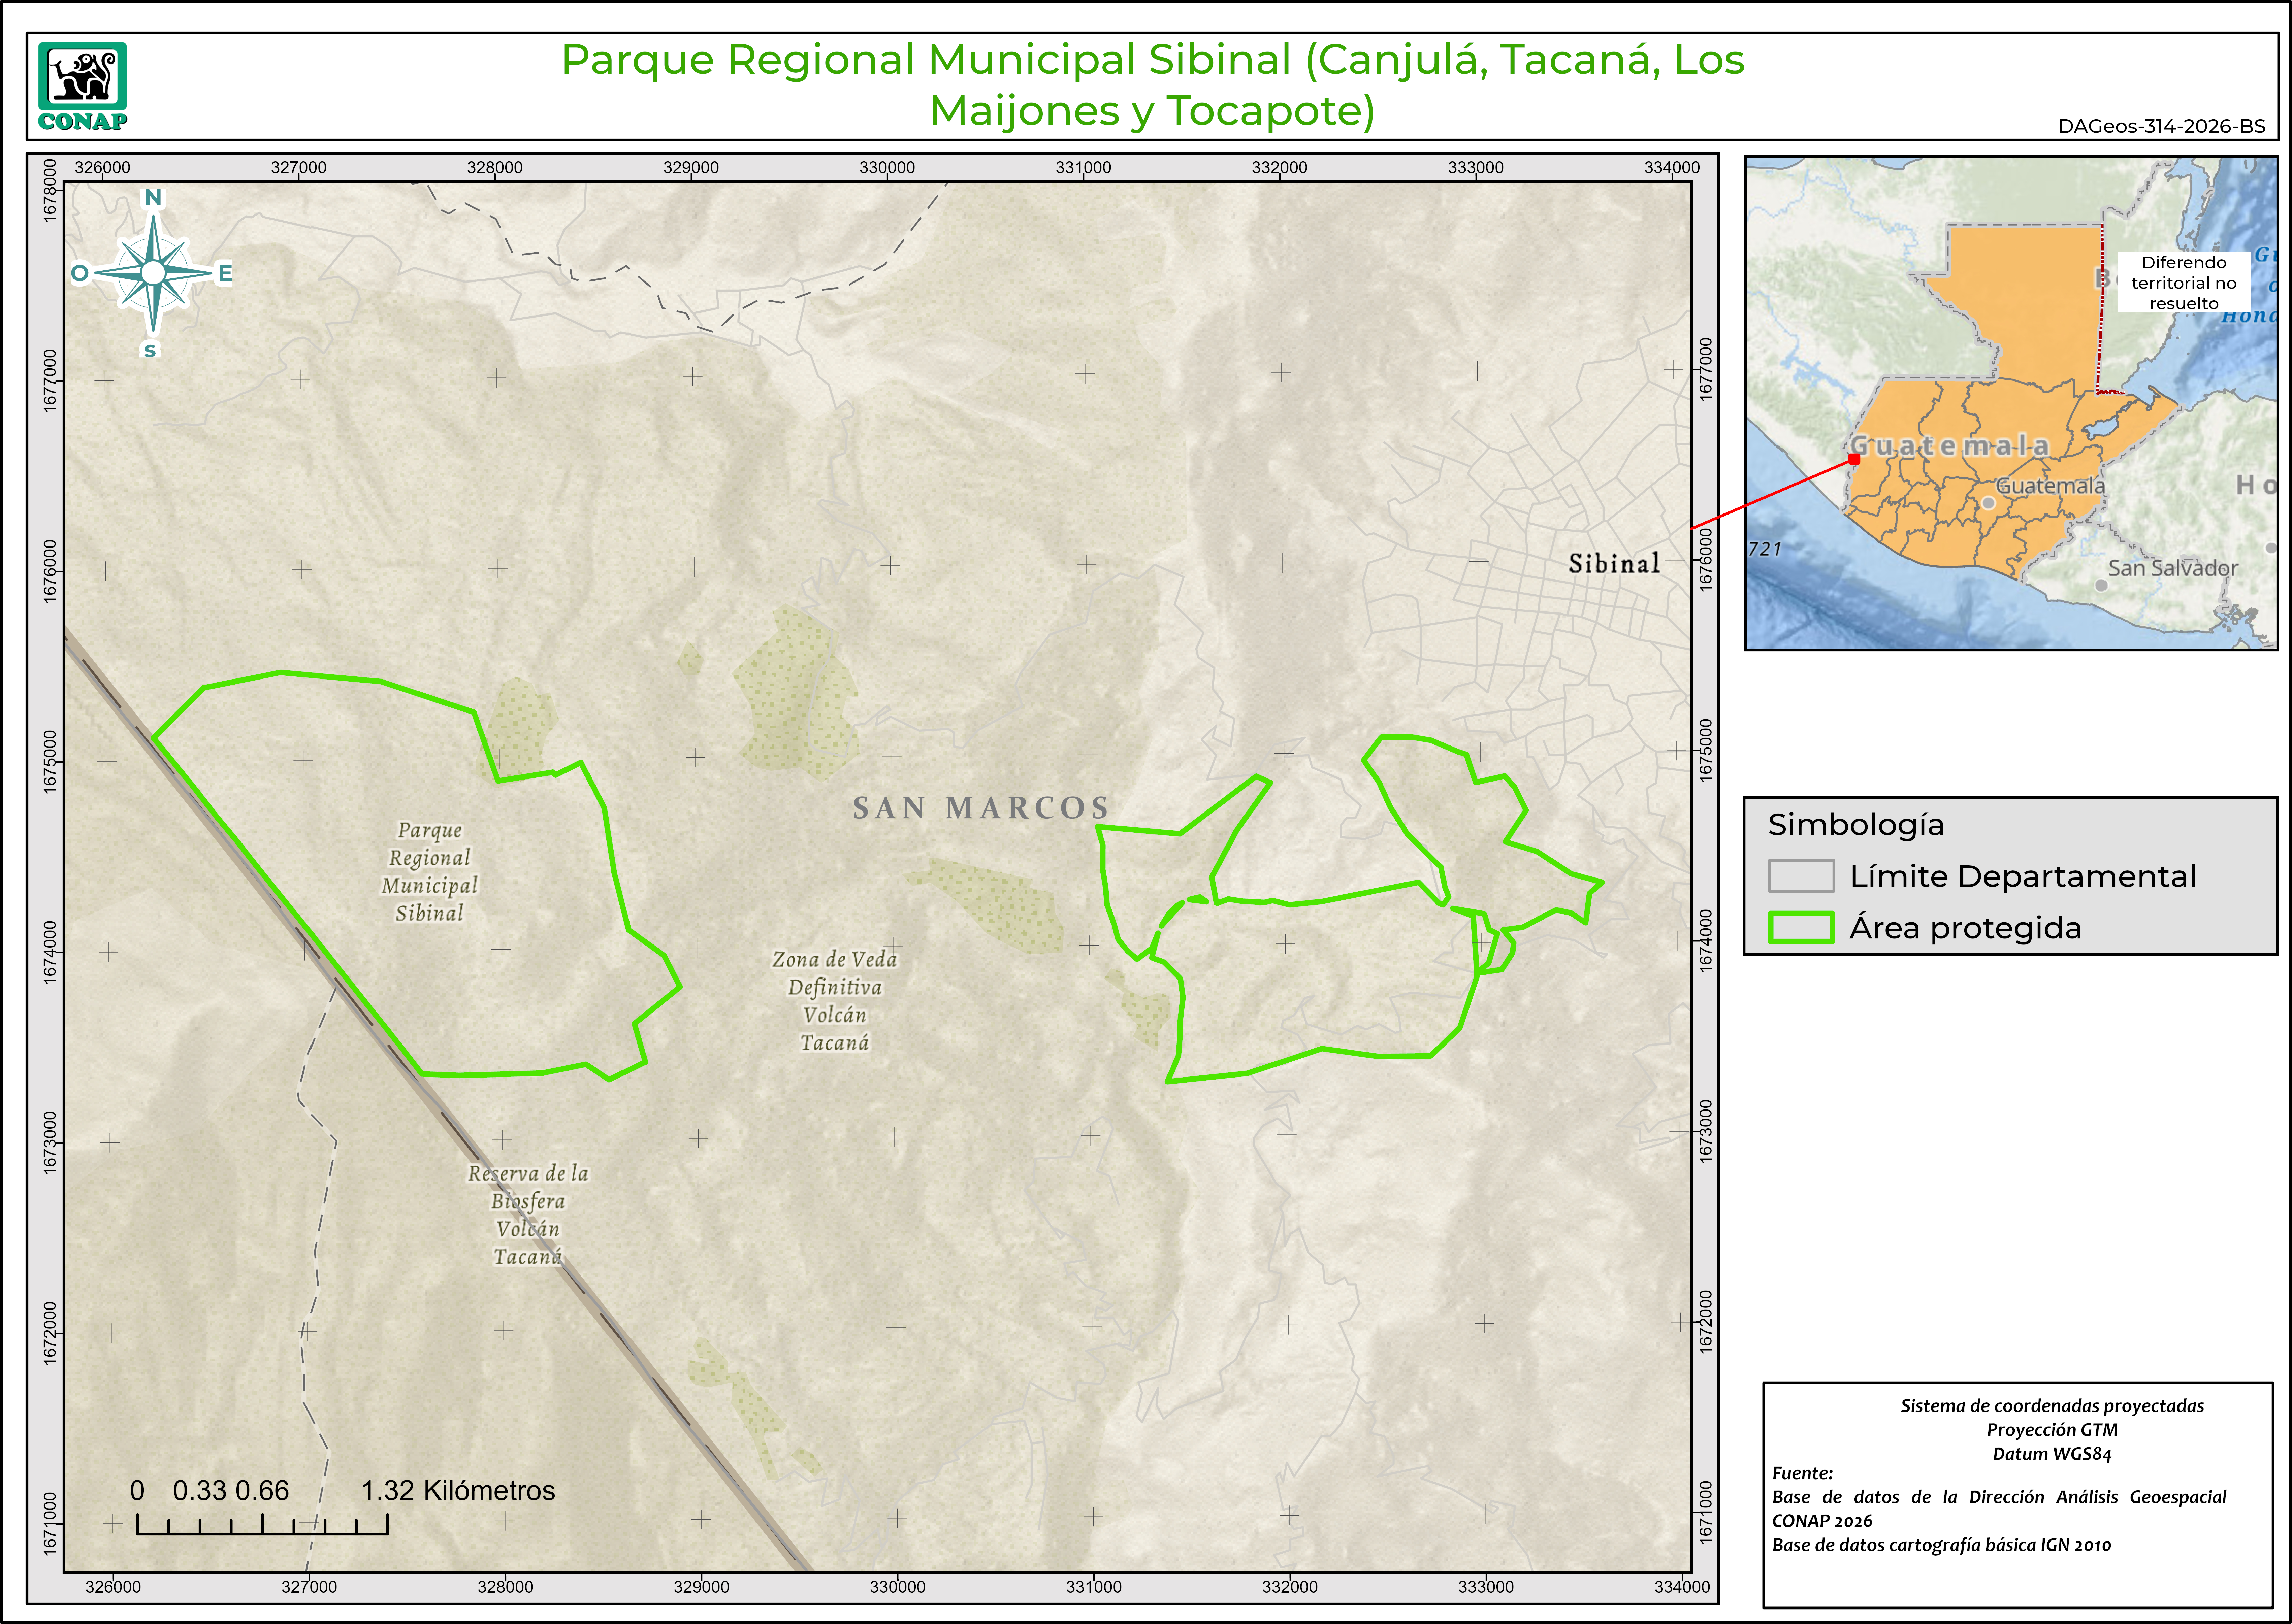Click the SAN MARCOS department label
2292x1624 pixels.
[981, 808]
